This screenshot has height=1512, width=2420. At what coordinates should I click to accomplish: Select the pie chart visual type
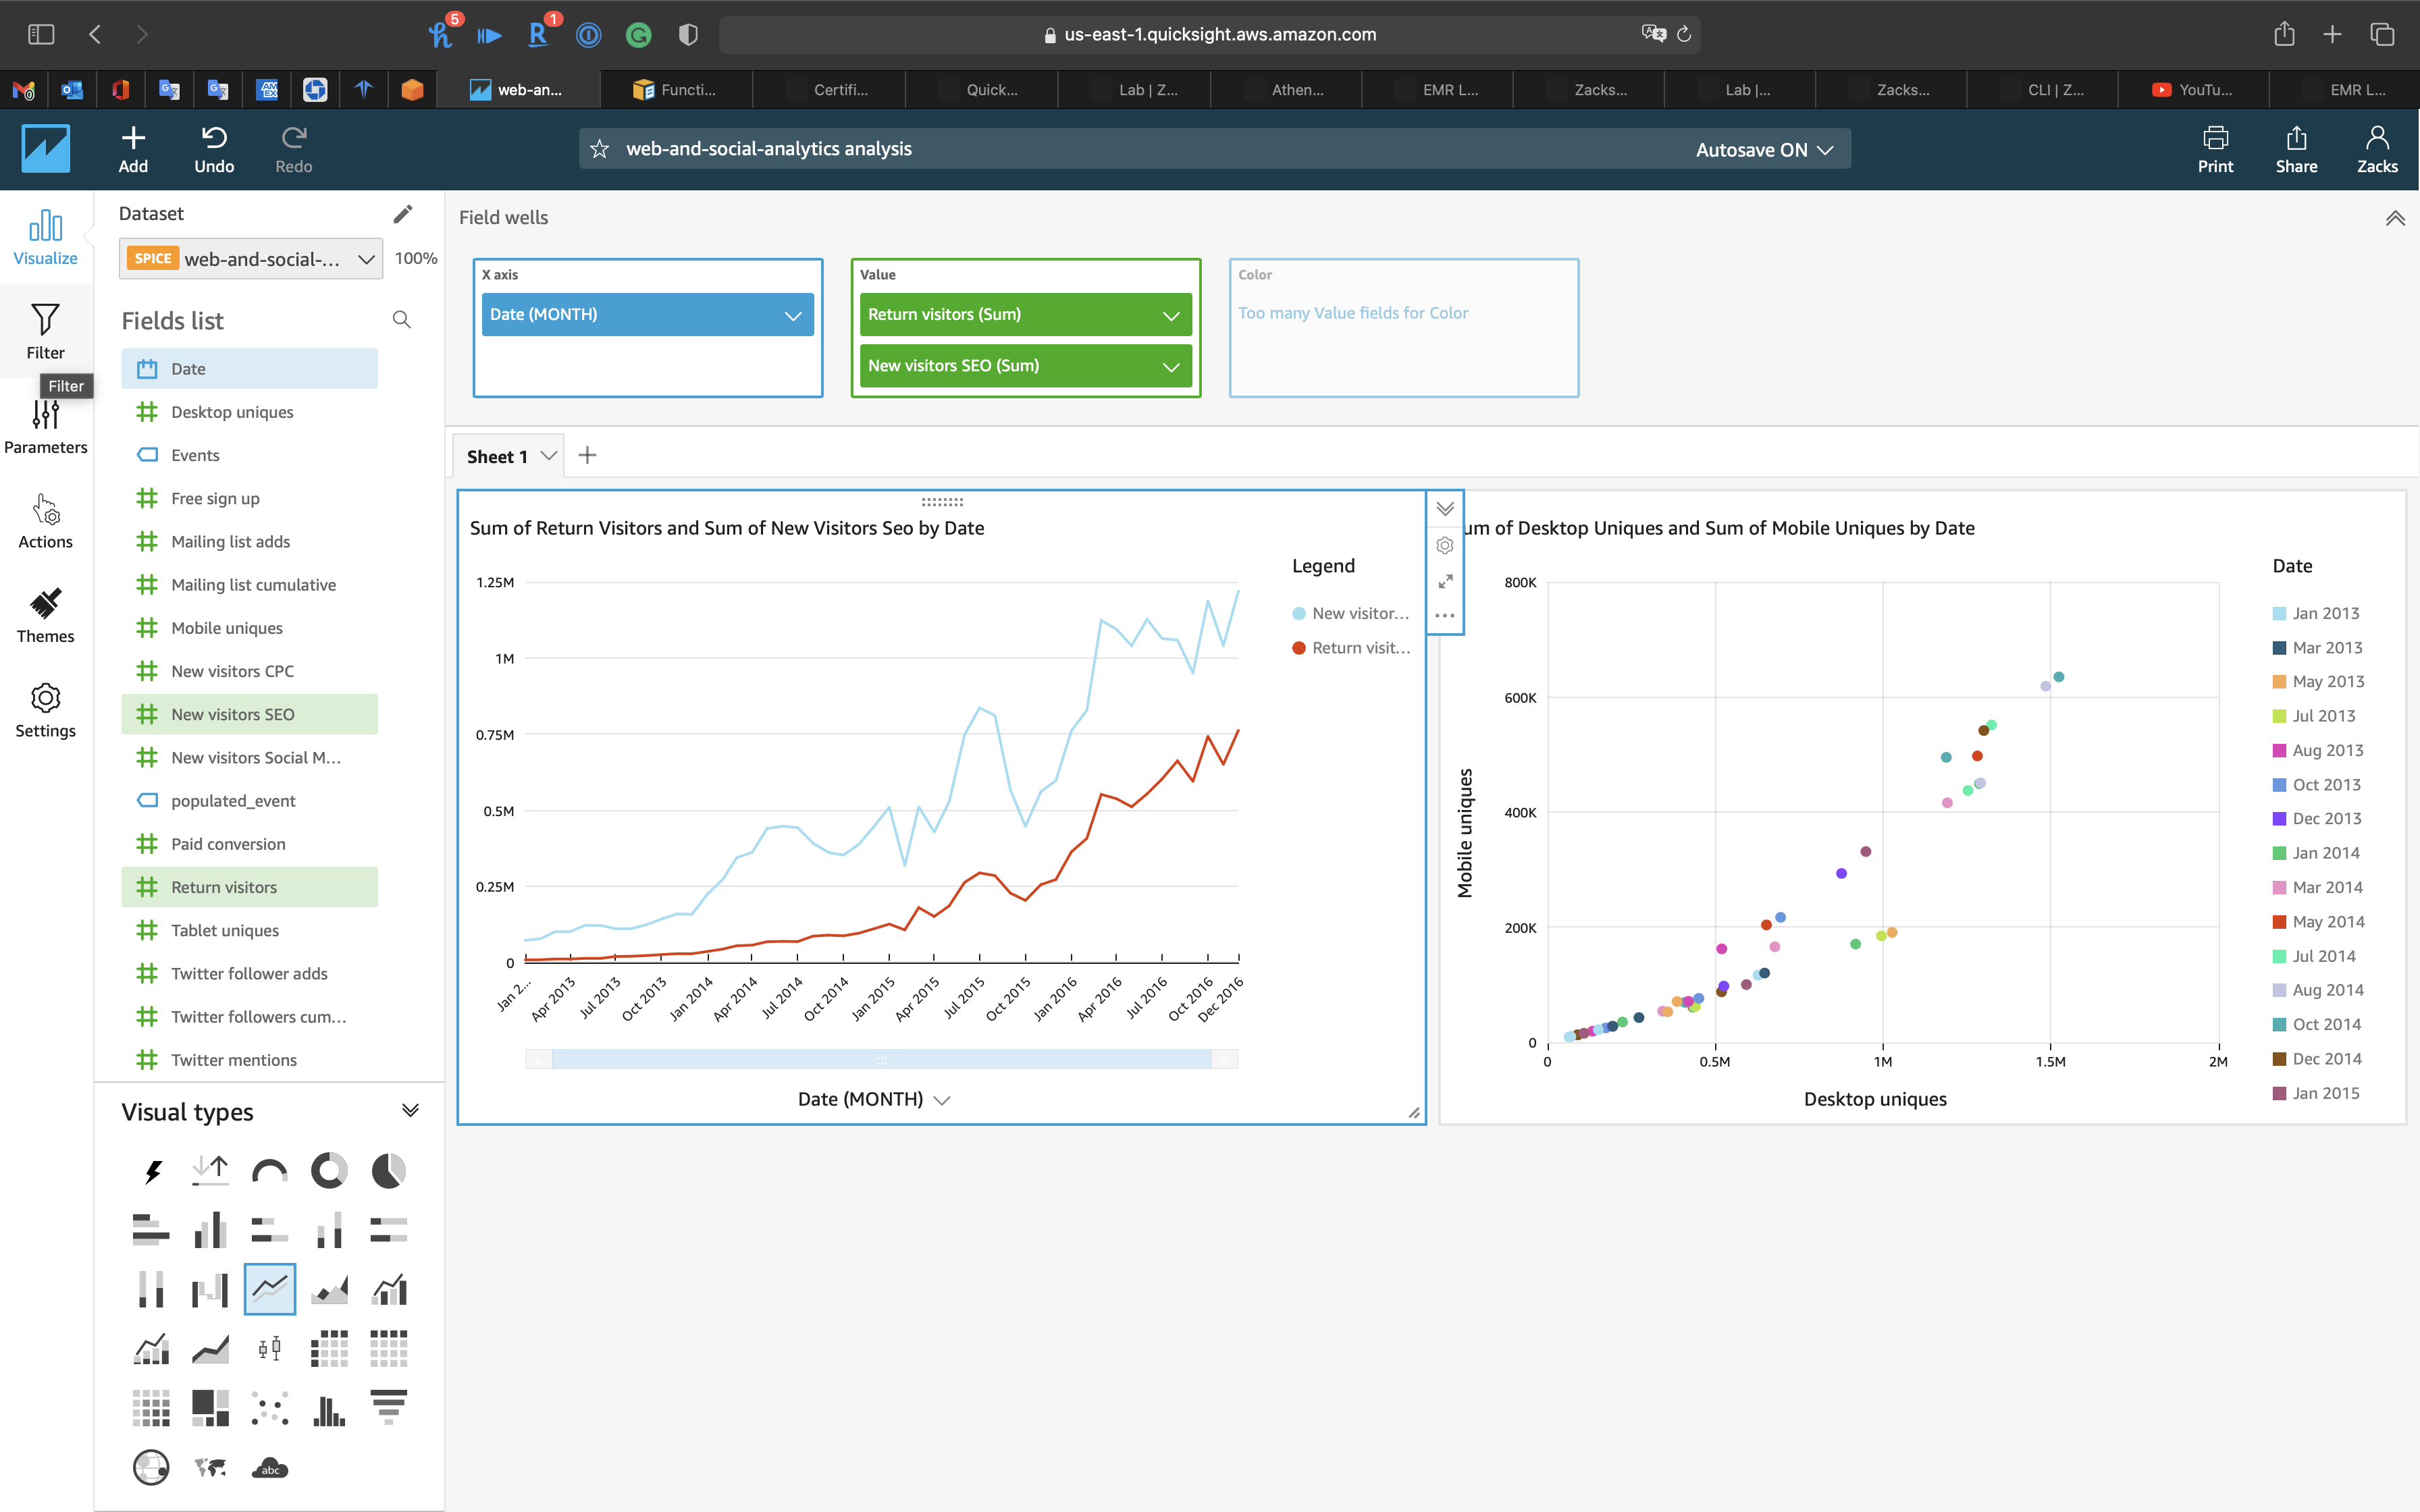click(x=388, y=1170)
